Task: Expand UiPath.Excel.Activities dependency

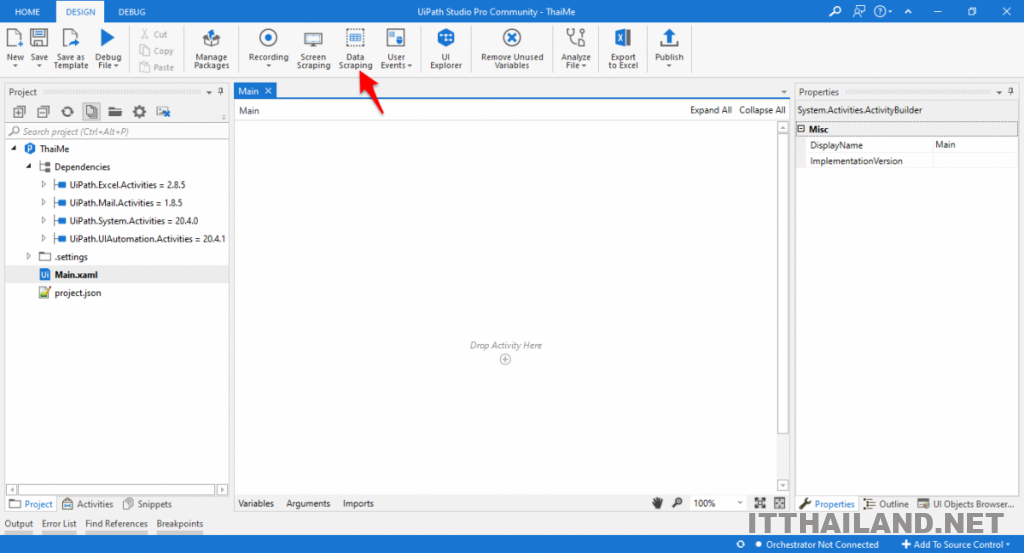Action: [44, 184]
